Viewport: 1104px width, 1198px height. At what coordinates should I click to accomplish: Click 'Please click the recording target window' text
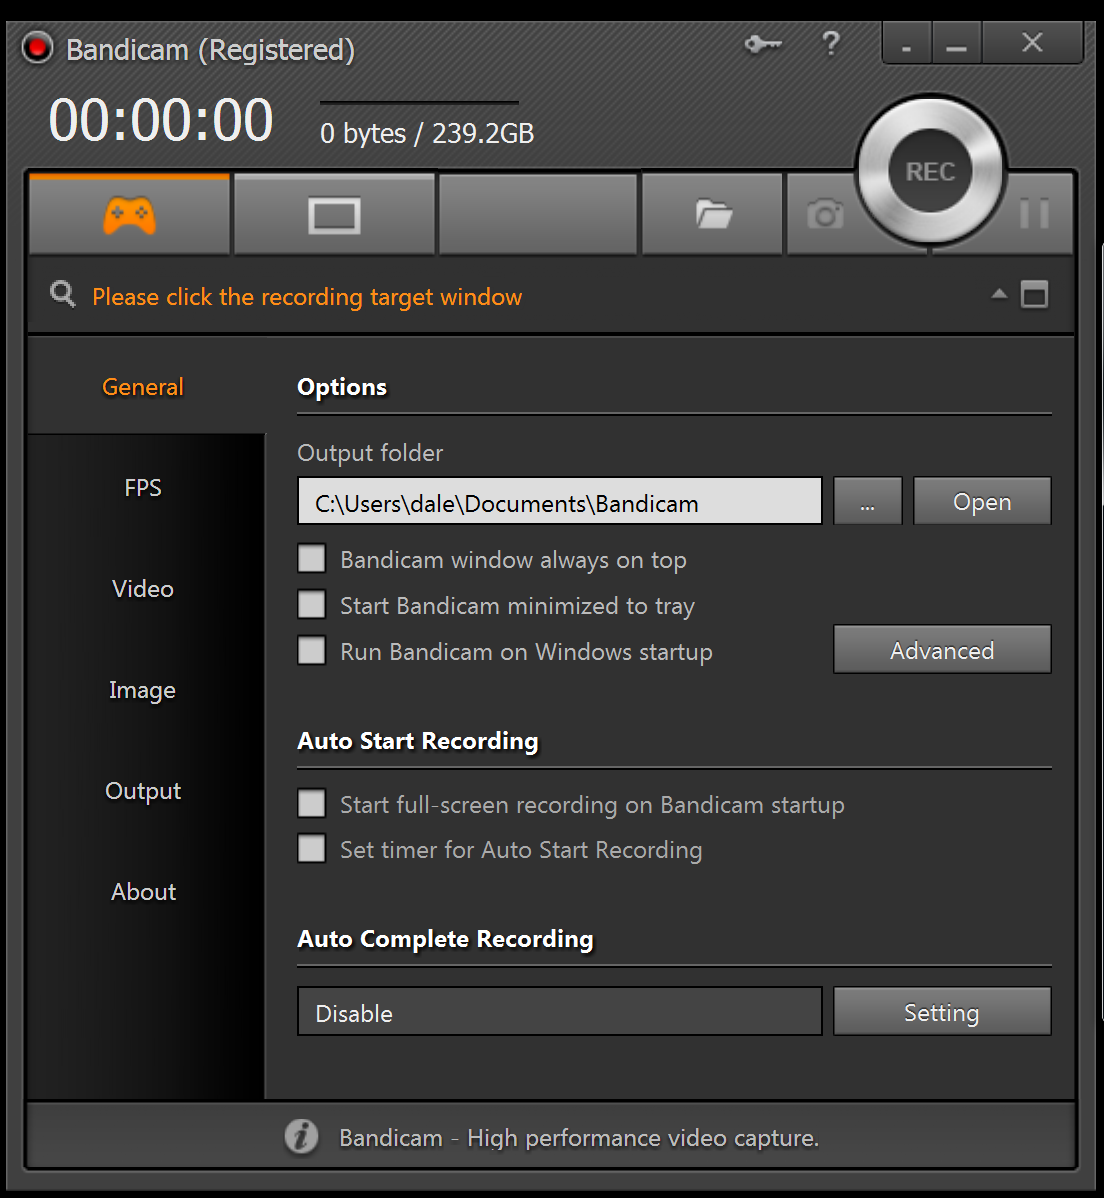click(307, 296)
